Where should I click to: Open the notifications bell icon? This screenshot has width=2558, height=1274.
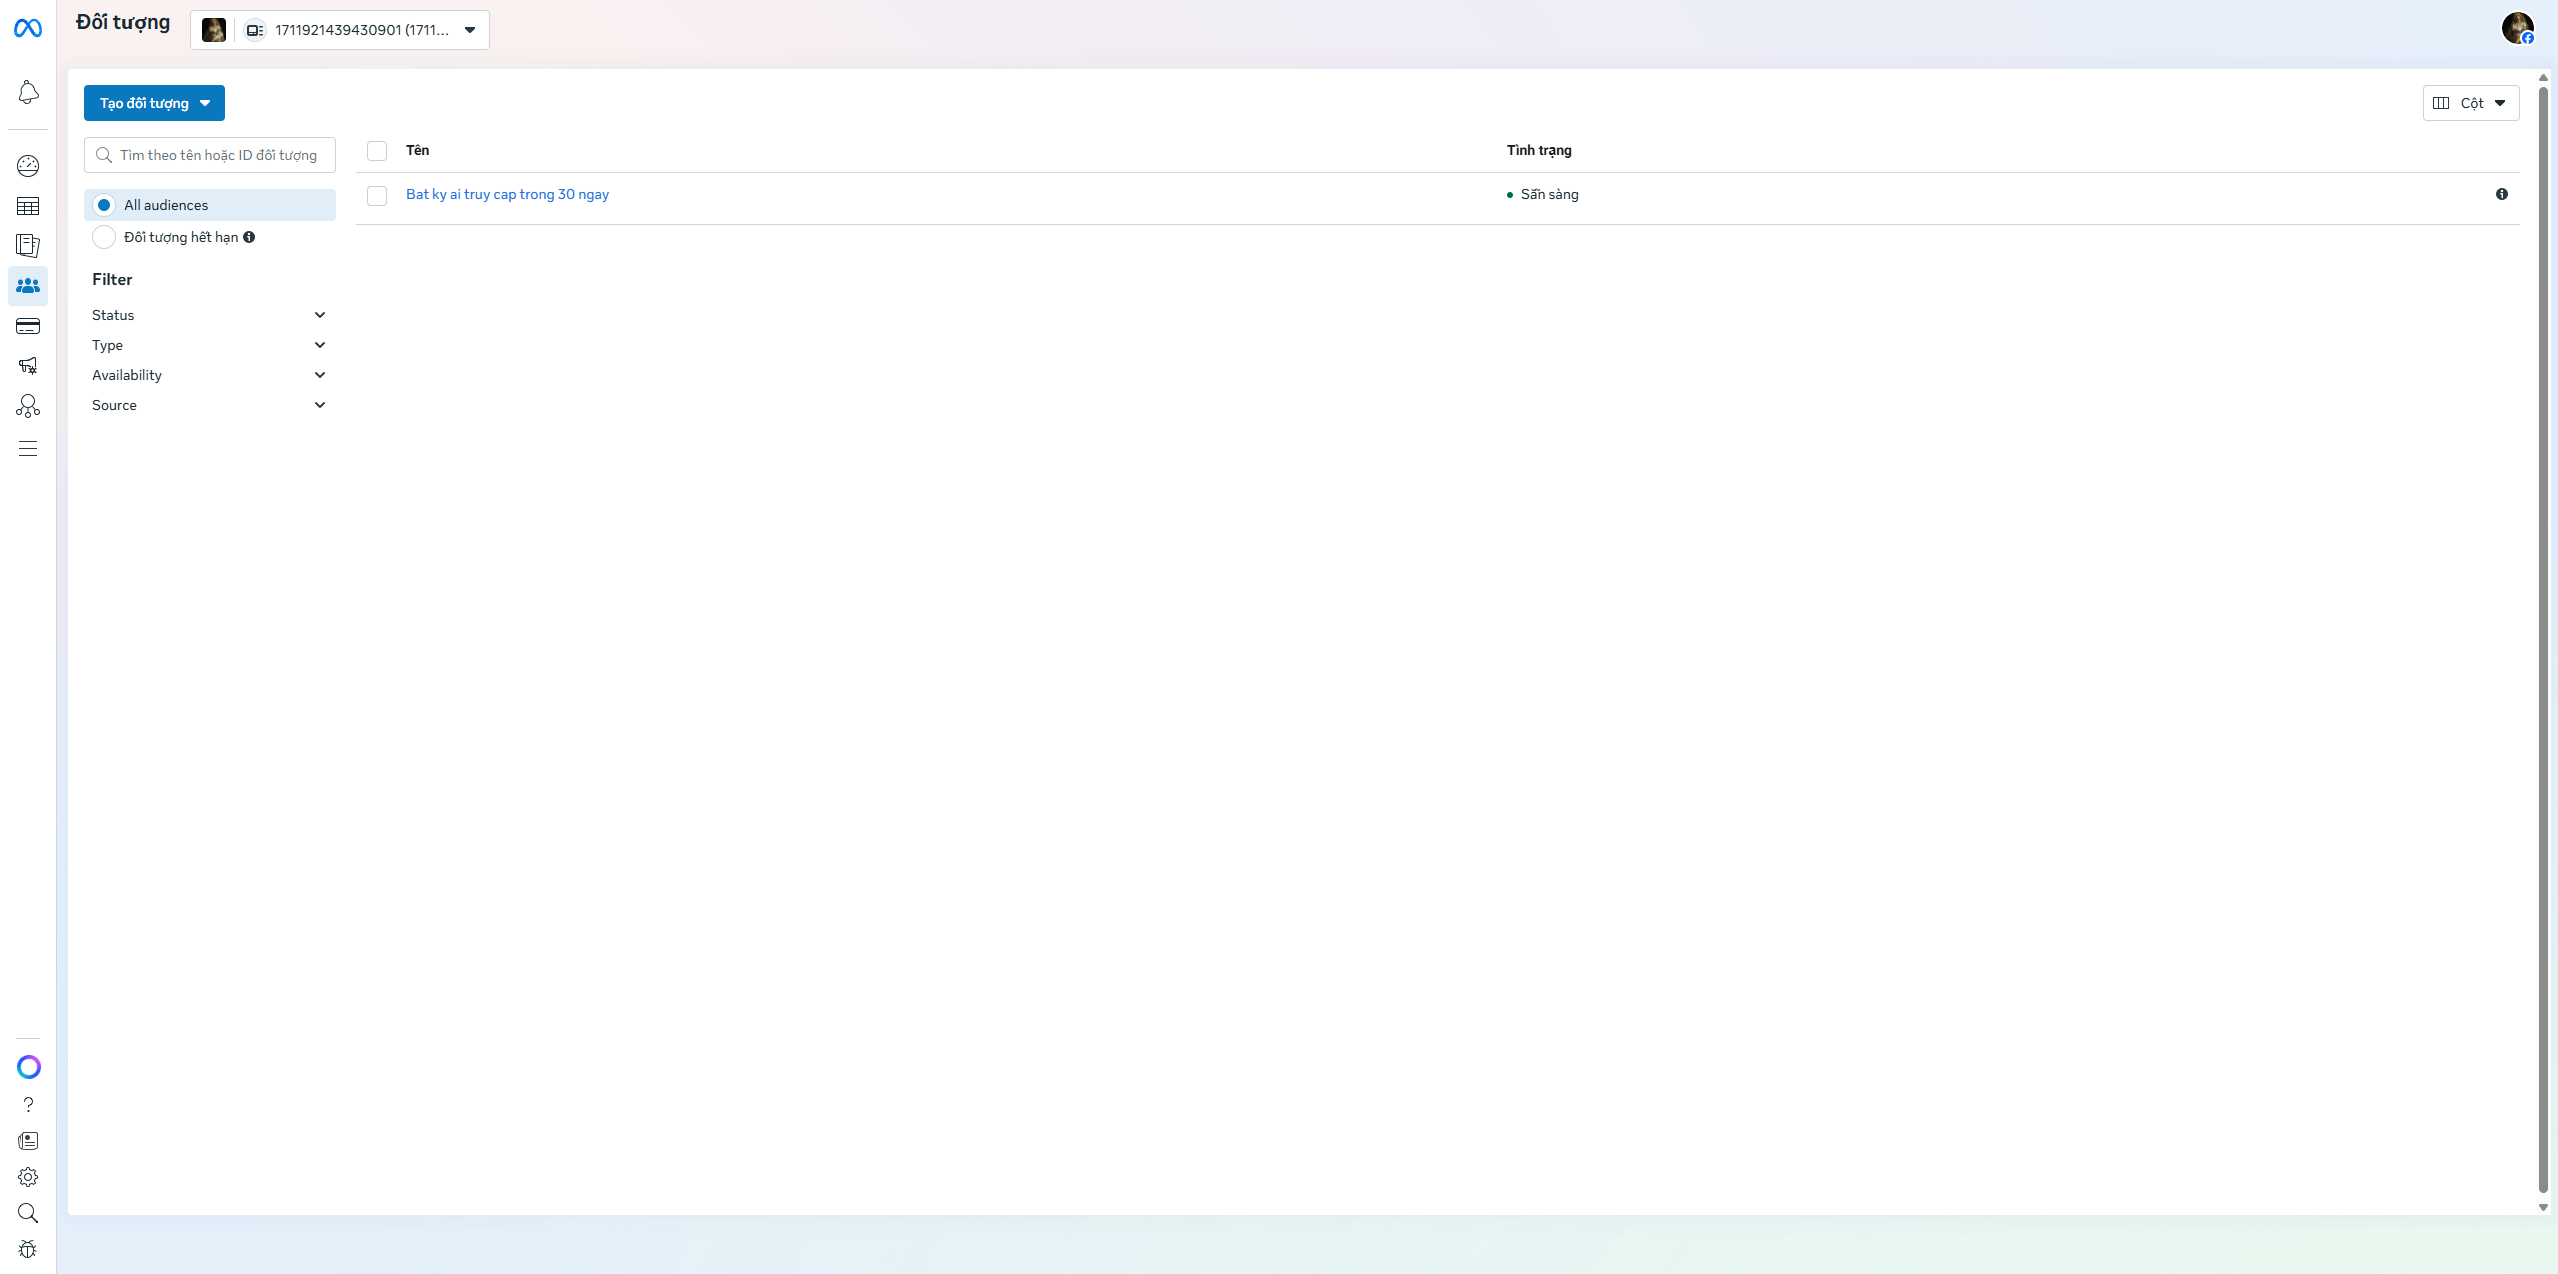tap(29, 91)
